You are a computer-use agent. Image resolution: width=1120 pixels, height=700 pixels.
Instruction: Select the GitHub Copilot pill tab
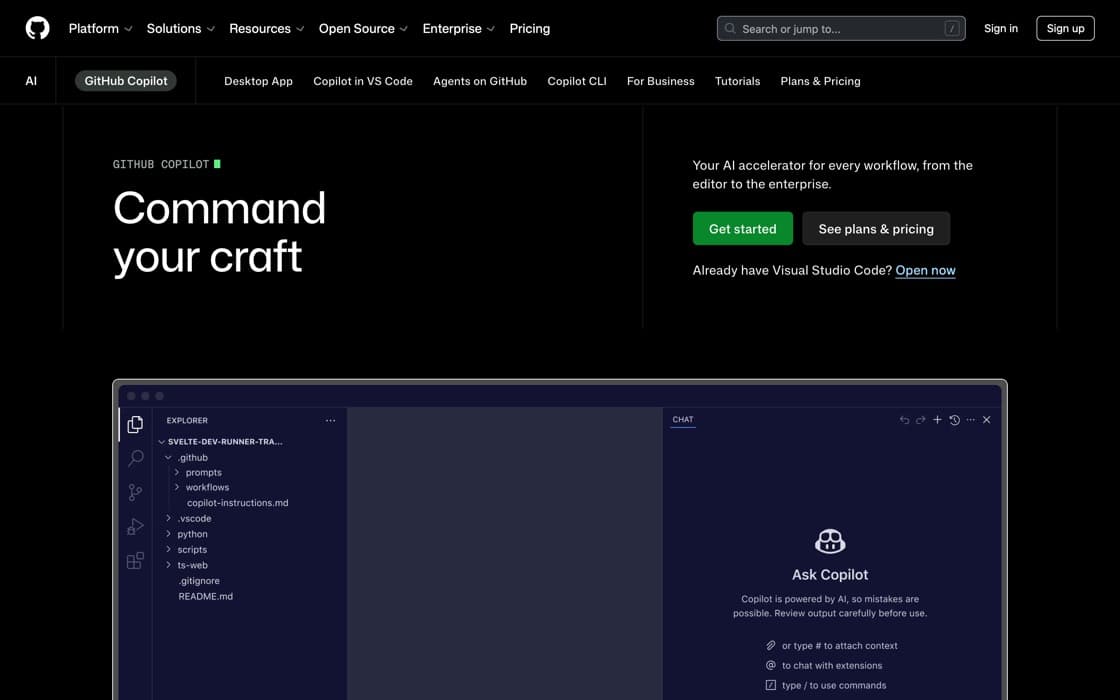126,81
